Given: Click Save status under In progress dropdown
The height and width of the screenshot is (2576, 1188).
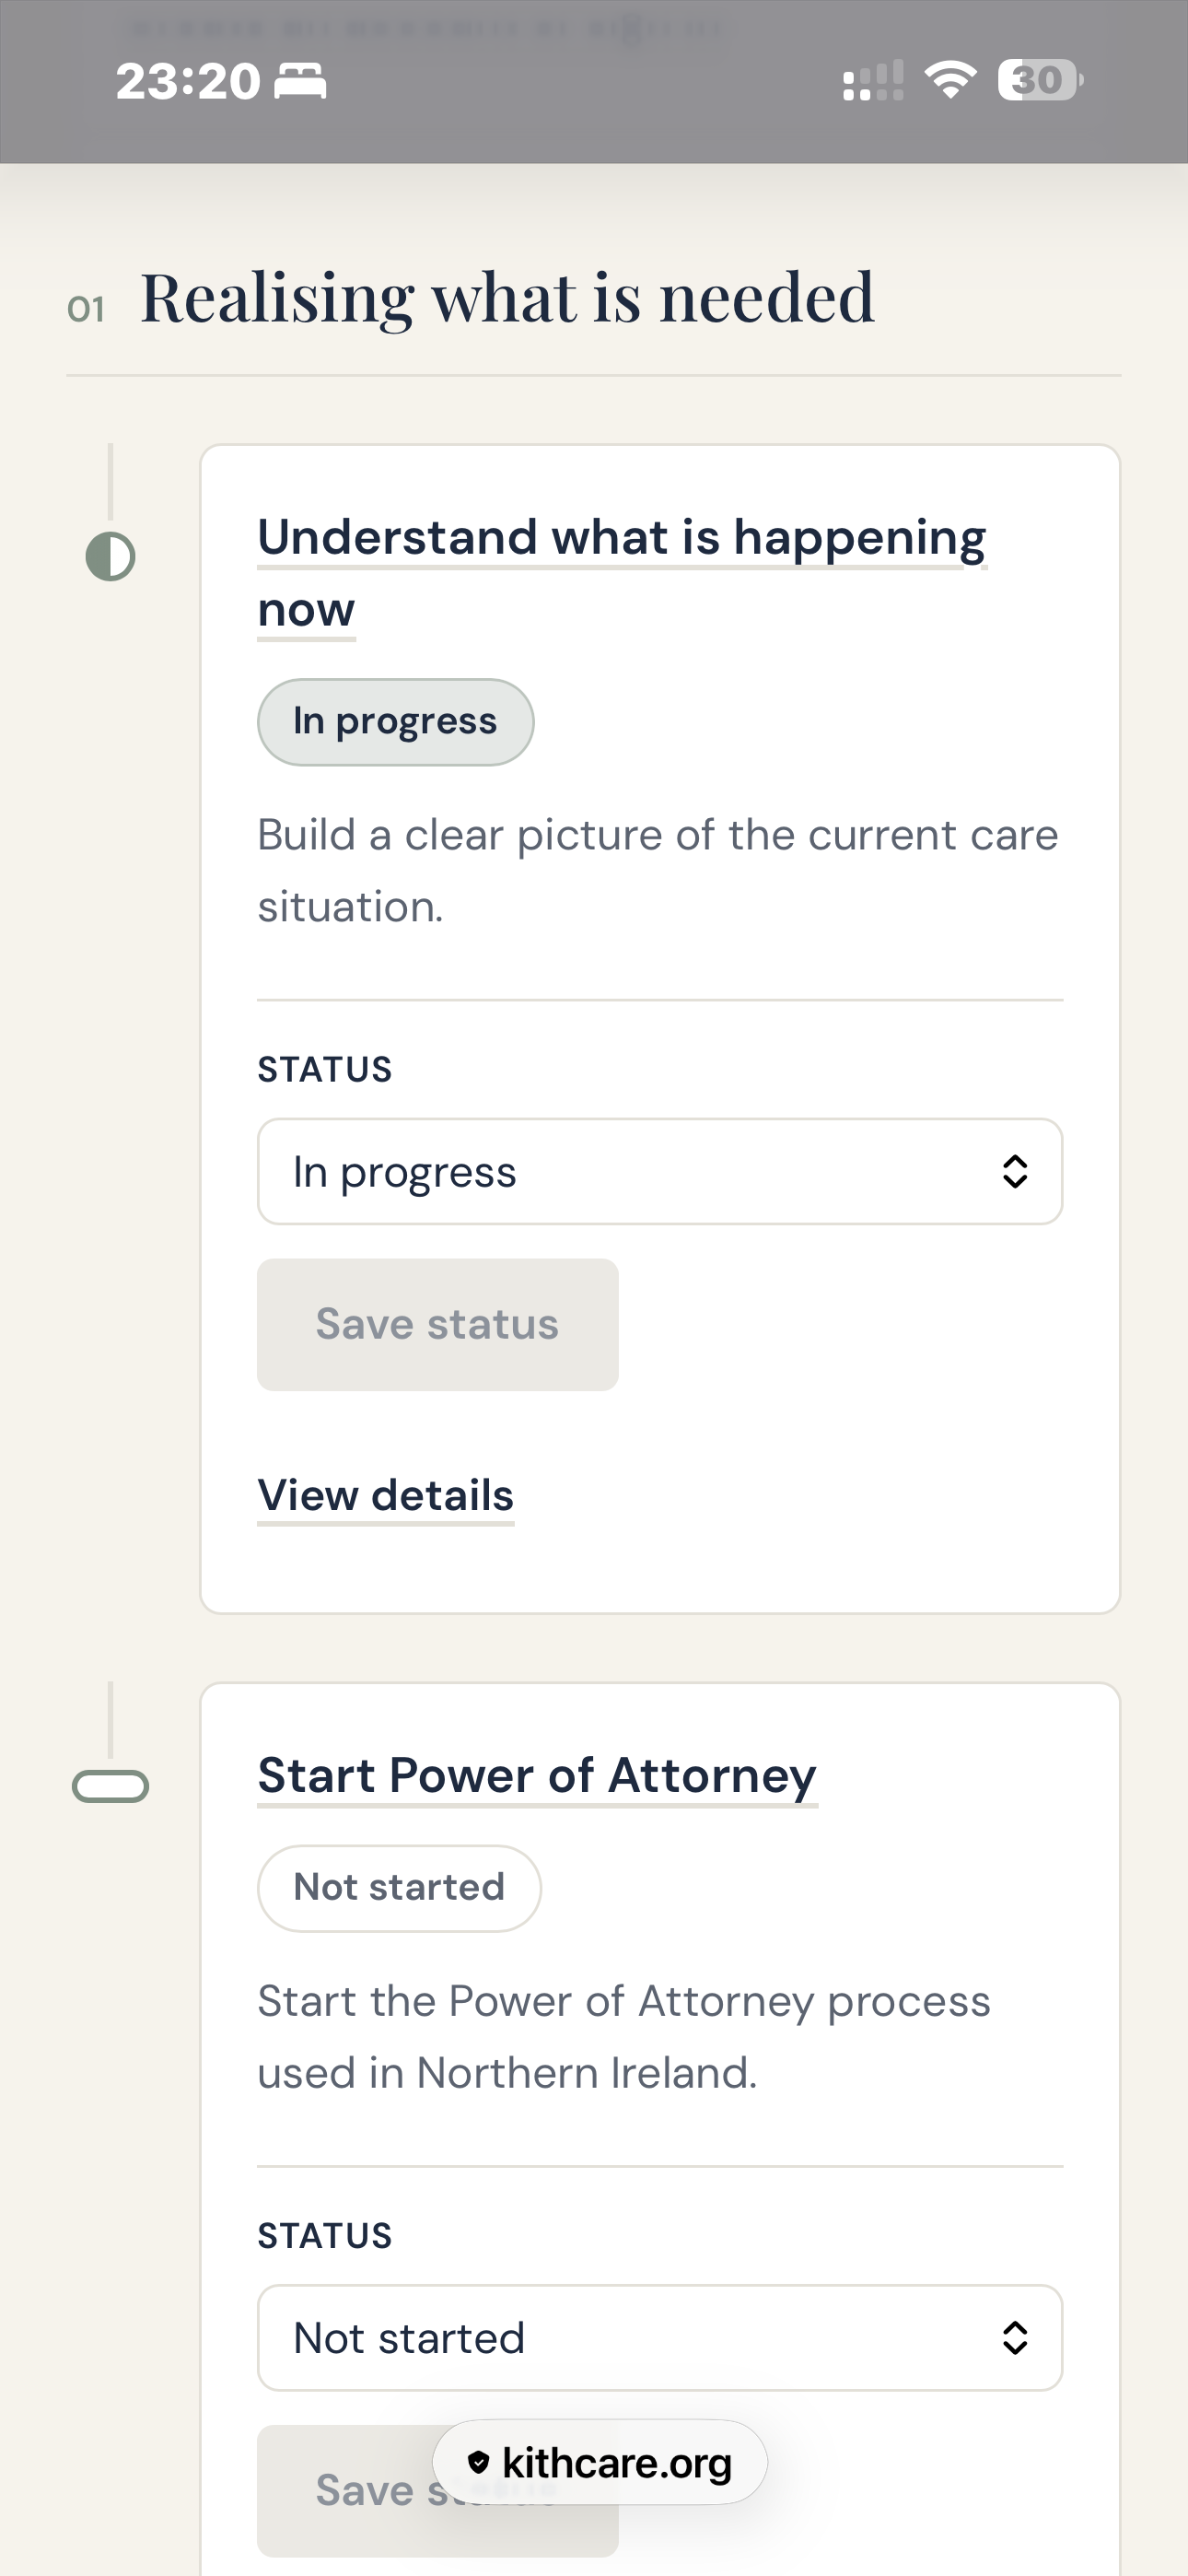Looking at the screenshot, I should click(x=438, y=1324).
